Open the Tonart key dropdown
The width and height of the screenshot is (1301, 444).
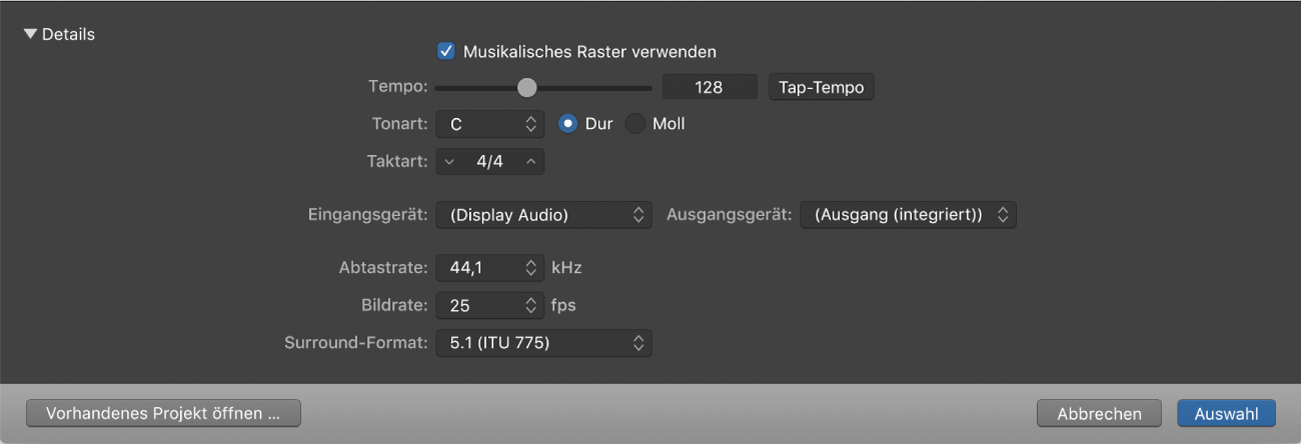(x=490, y=124)
